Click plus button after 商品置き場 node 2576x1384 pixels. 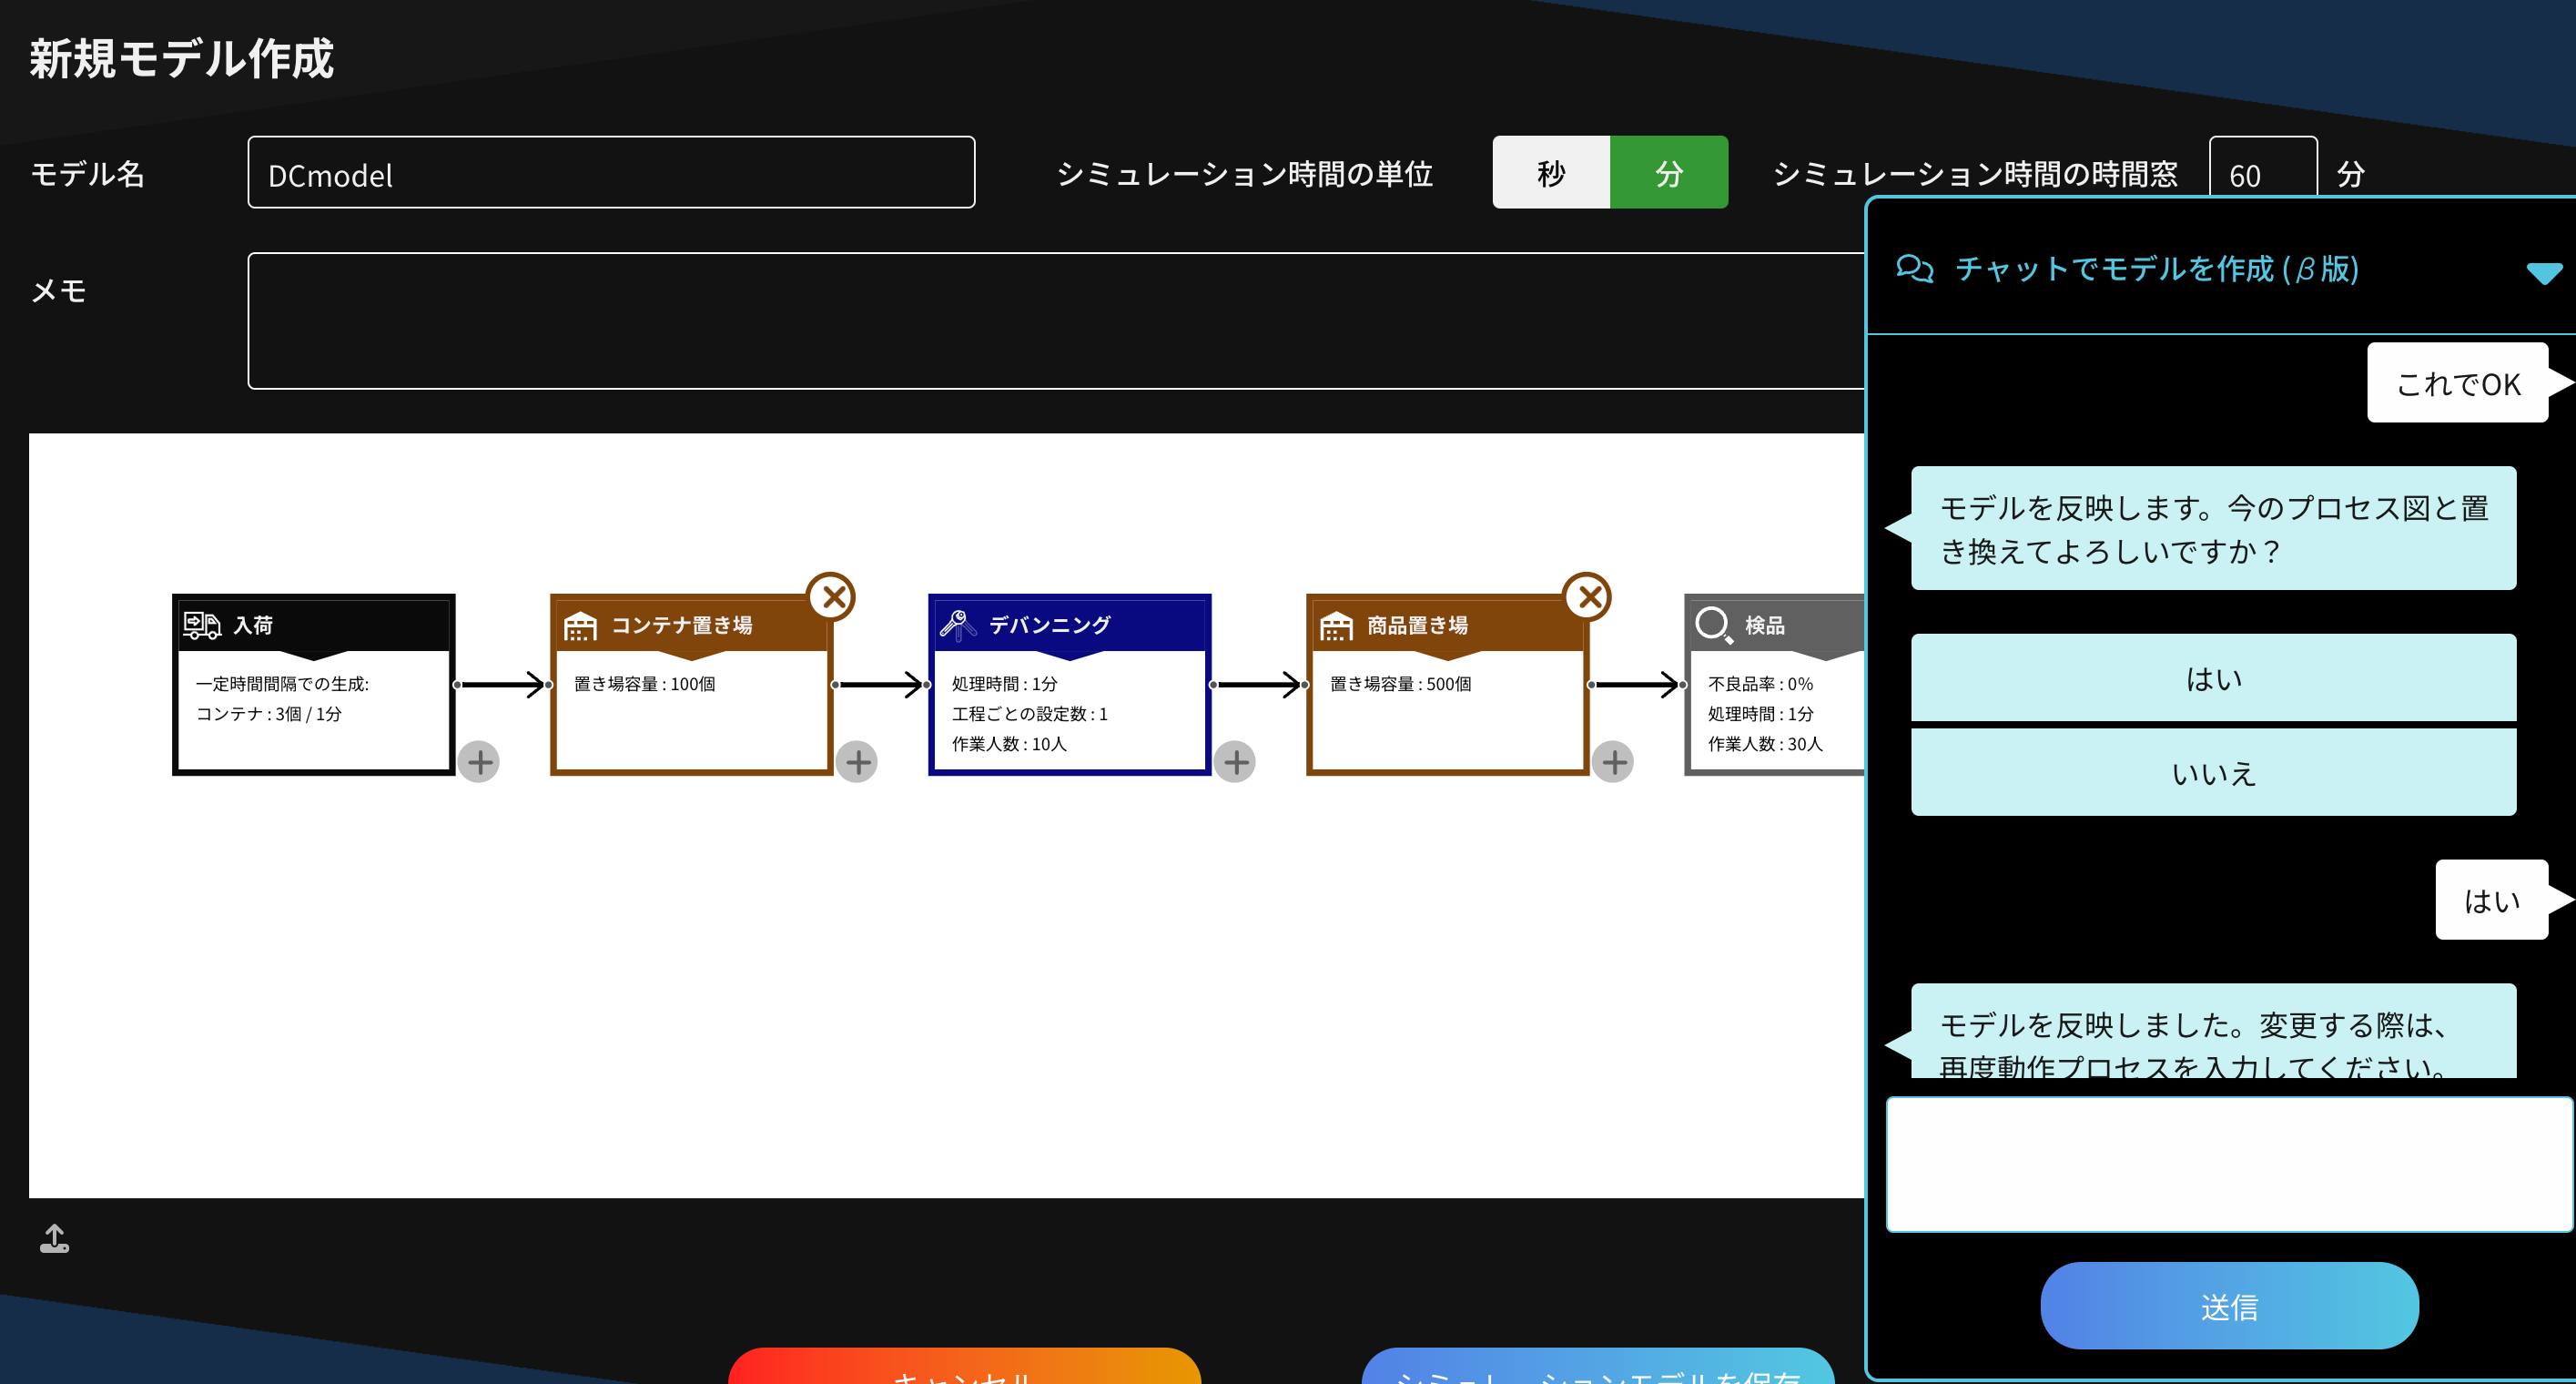coord(1614,762)
